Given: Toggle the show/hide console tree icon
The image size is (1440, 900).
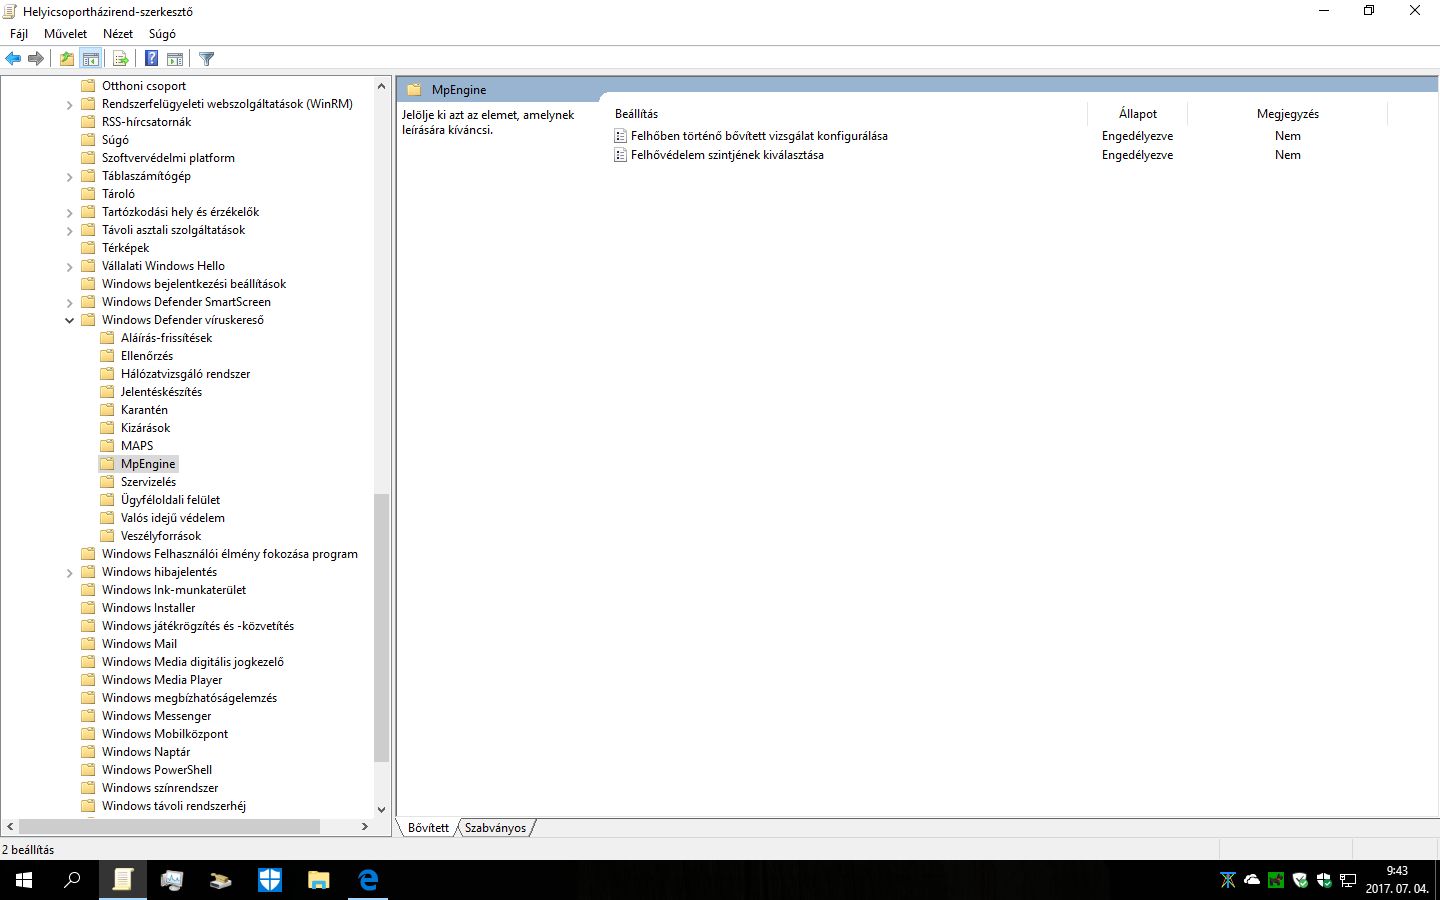Looking at the screenshot, I should [x=91, y=59].
